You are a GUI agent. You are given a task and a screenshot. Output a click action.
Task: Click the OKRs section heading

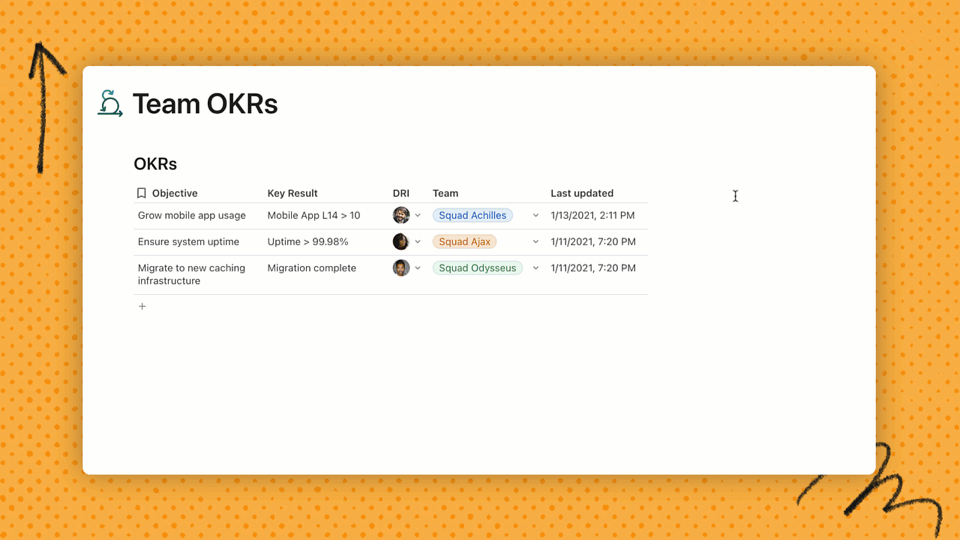click(x=156, y=163)
